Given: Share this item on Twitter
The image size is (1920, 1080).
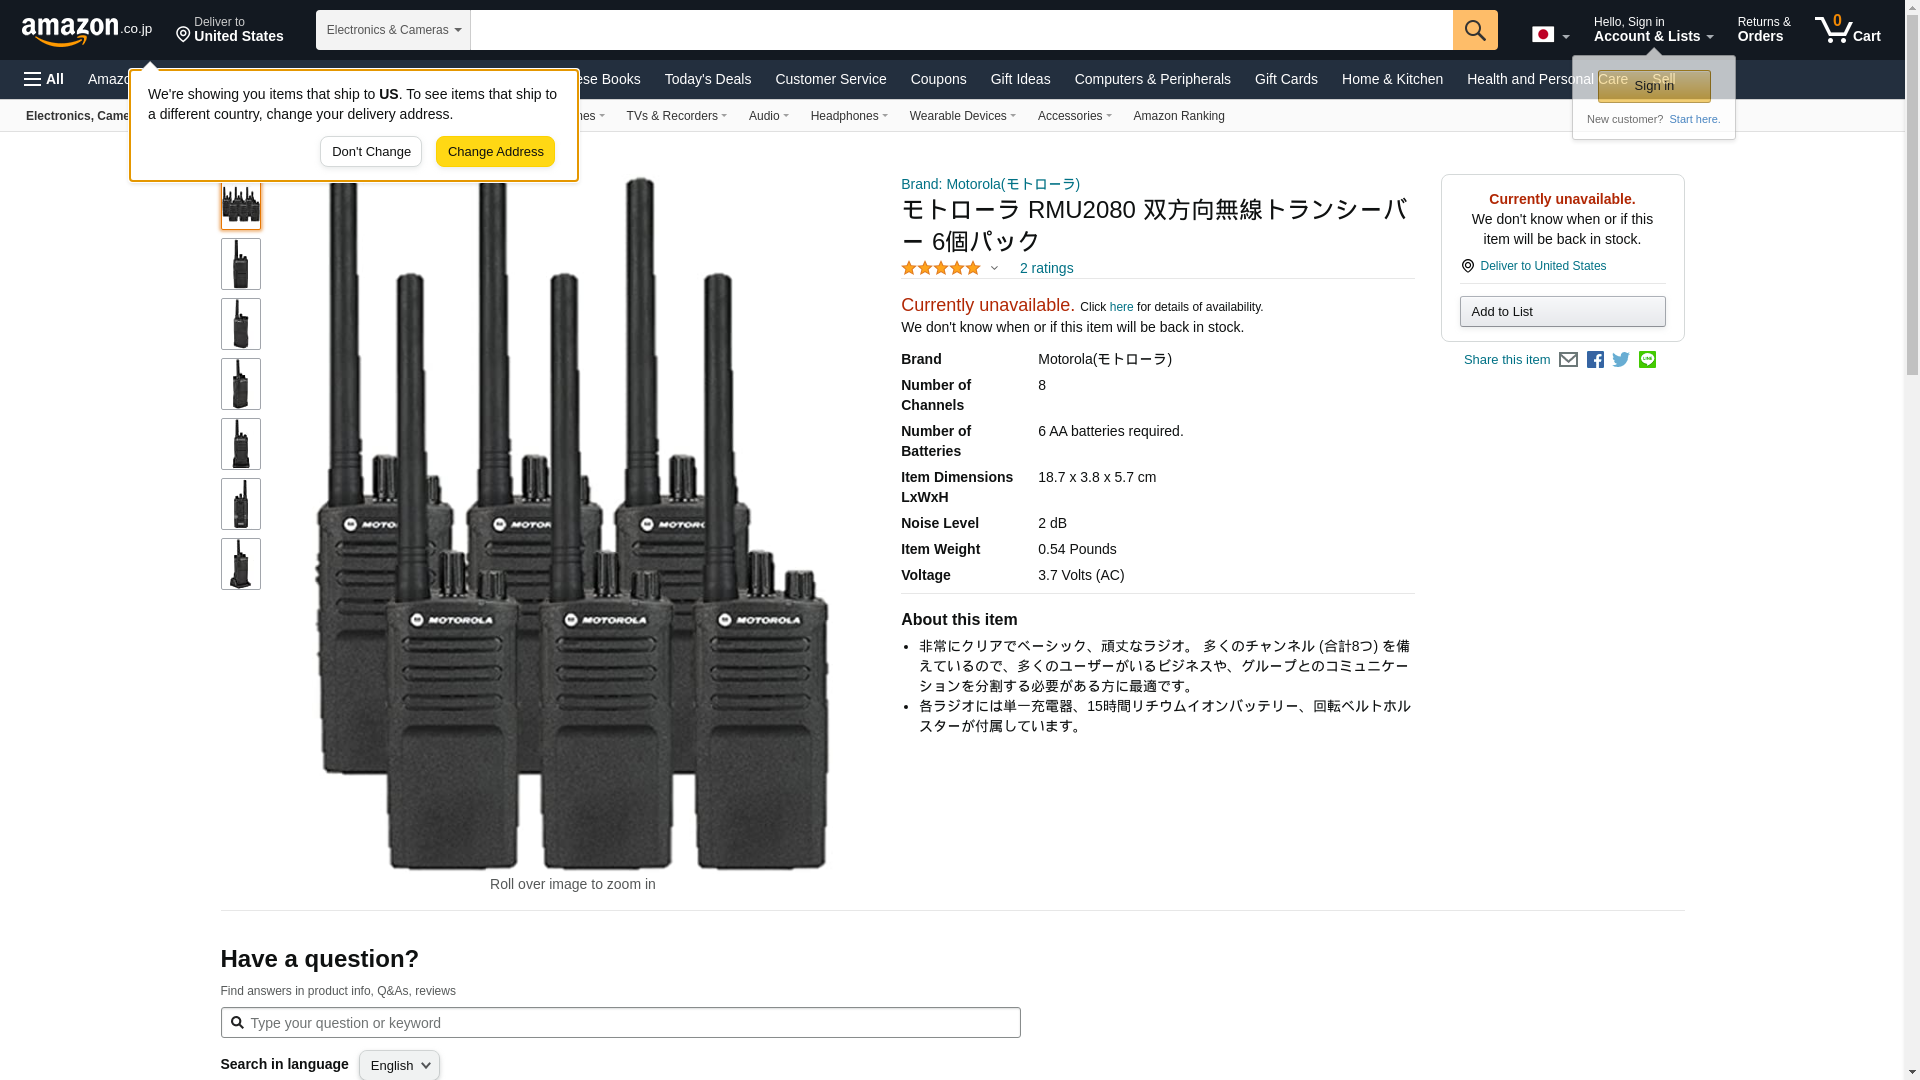Looking at the screenshot, I should click(x=1621, y=360).
